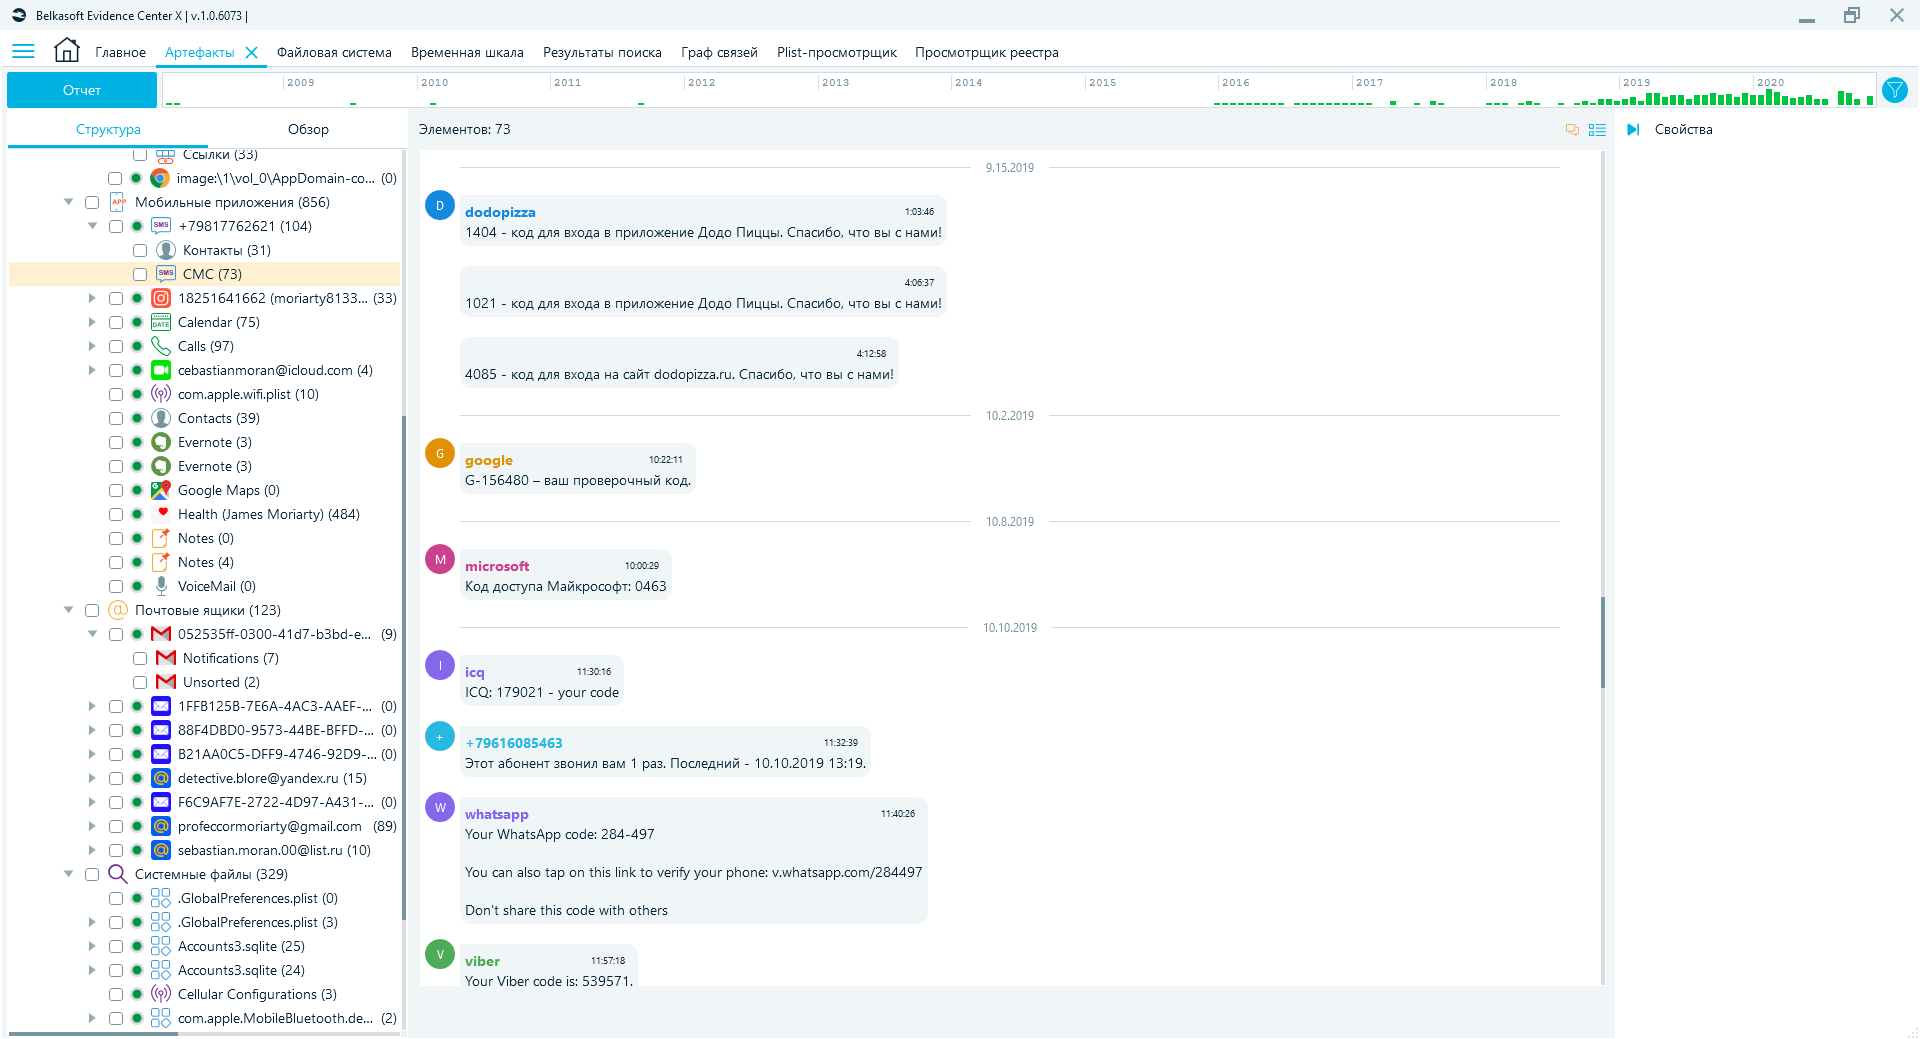Tick the Calendar (75) checkbox
Image resolution: width=1920 pixels, height=1039 pixels.
[x=116, y=322]
